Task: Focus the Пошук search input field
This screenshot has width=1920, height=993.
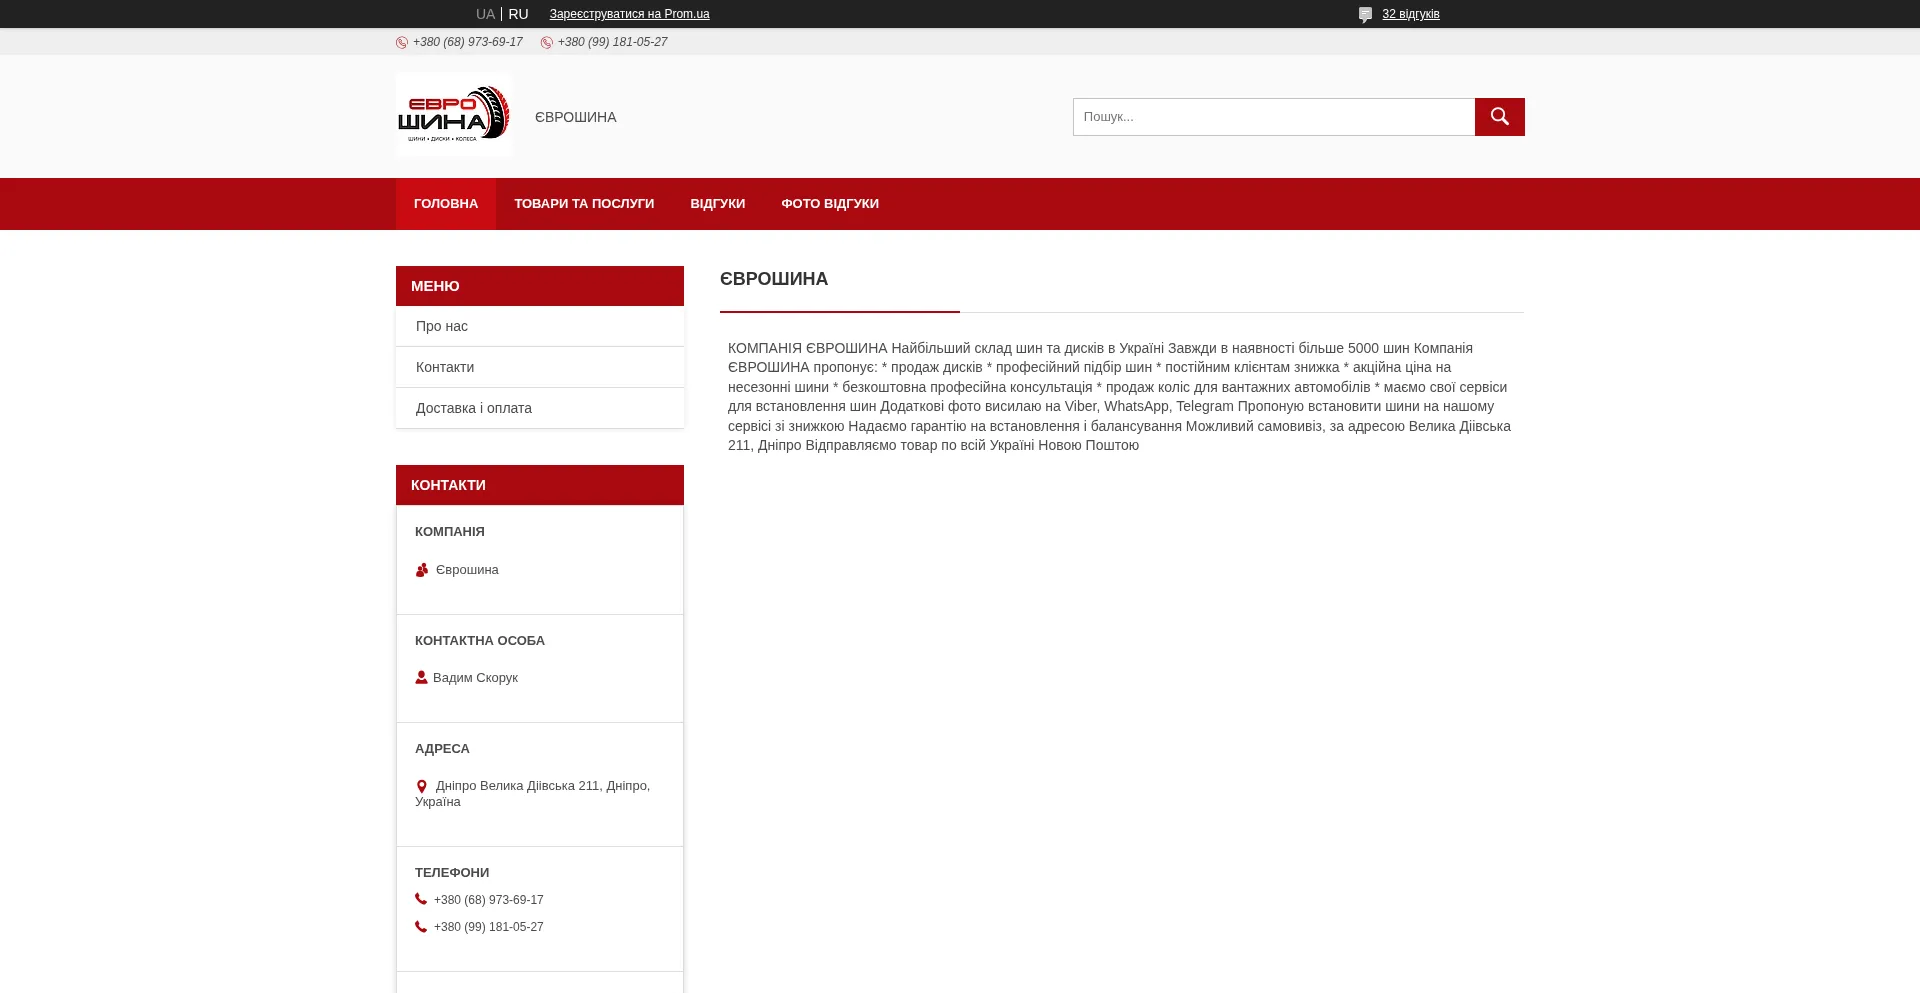Action: [x=1273, y=117]
